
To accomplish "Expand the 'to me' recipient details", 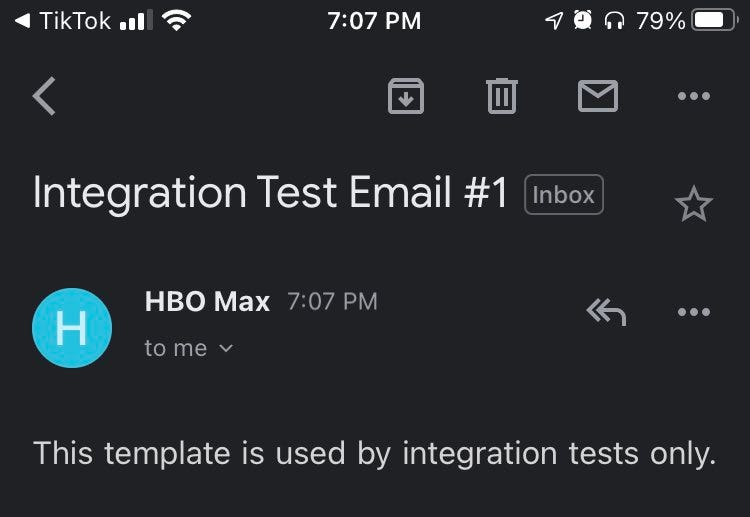I will click(x=188, y=348).
